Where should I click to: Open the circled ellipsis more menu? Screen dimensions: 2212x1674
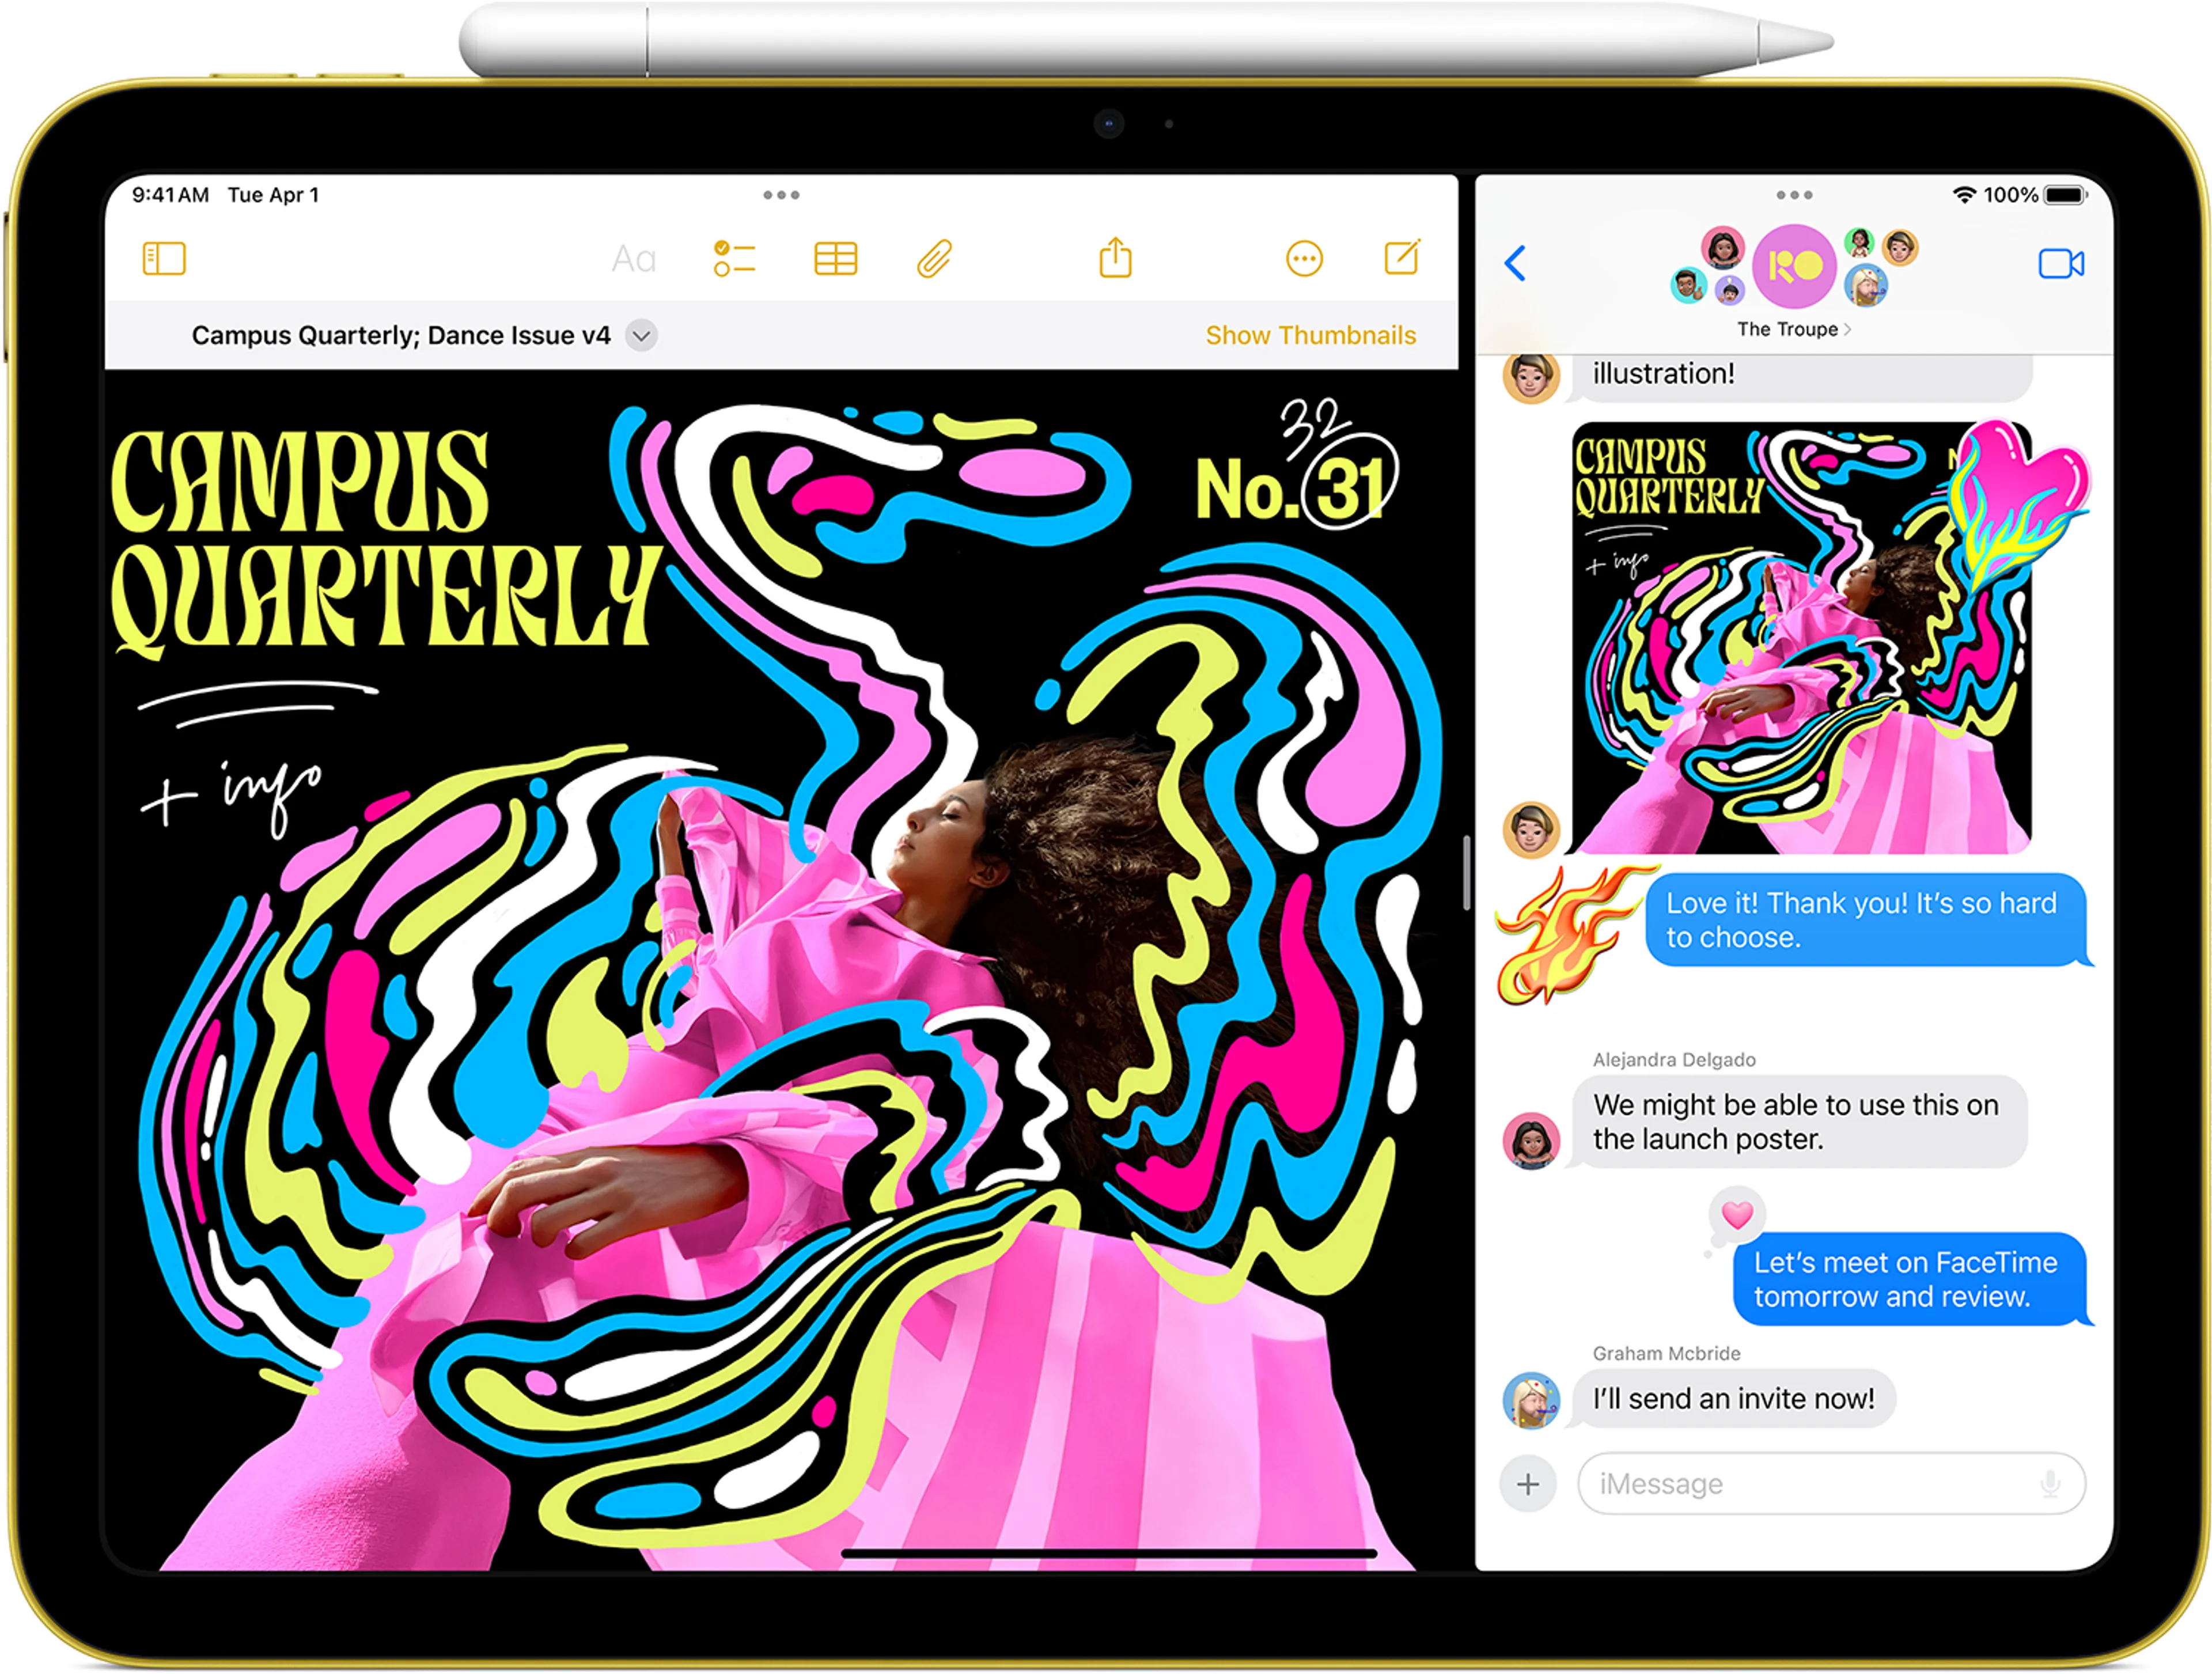pyautogui.click(x=1304, y=260)
